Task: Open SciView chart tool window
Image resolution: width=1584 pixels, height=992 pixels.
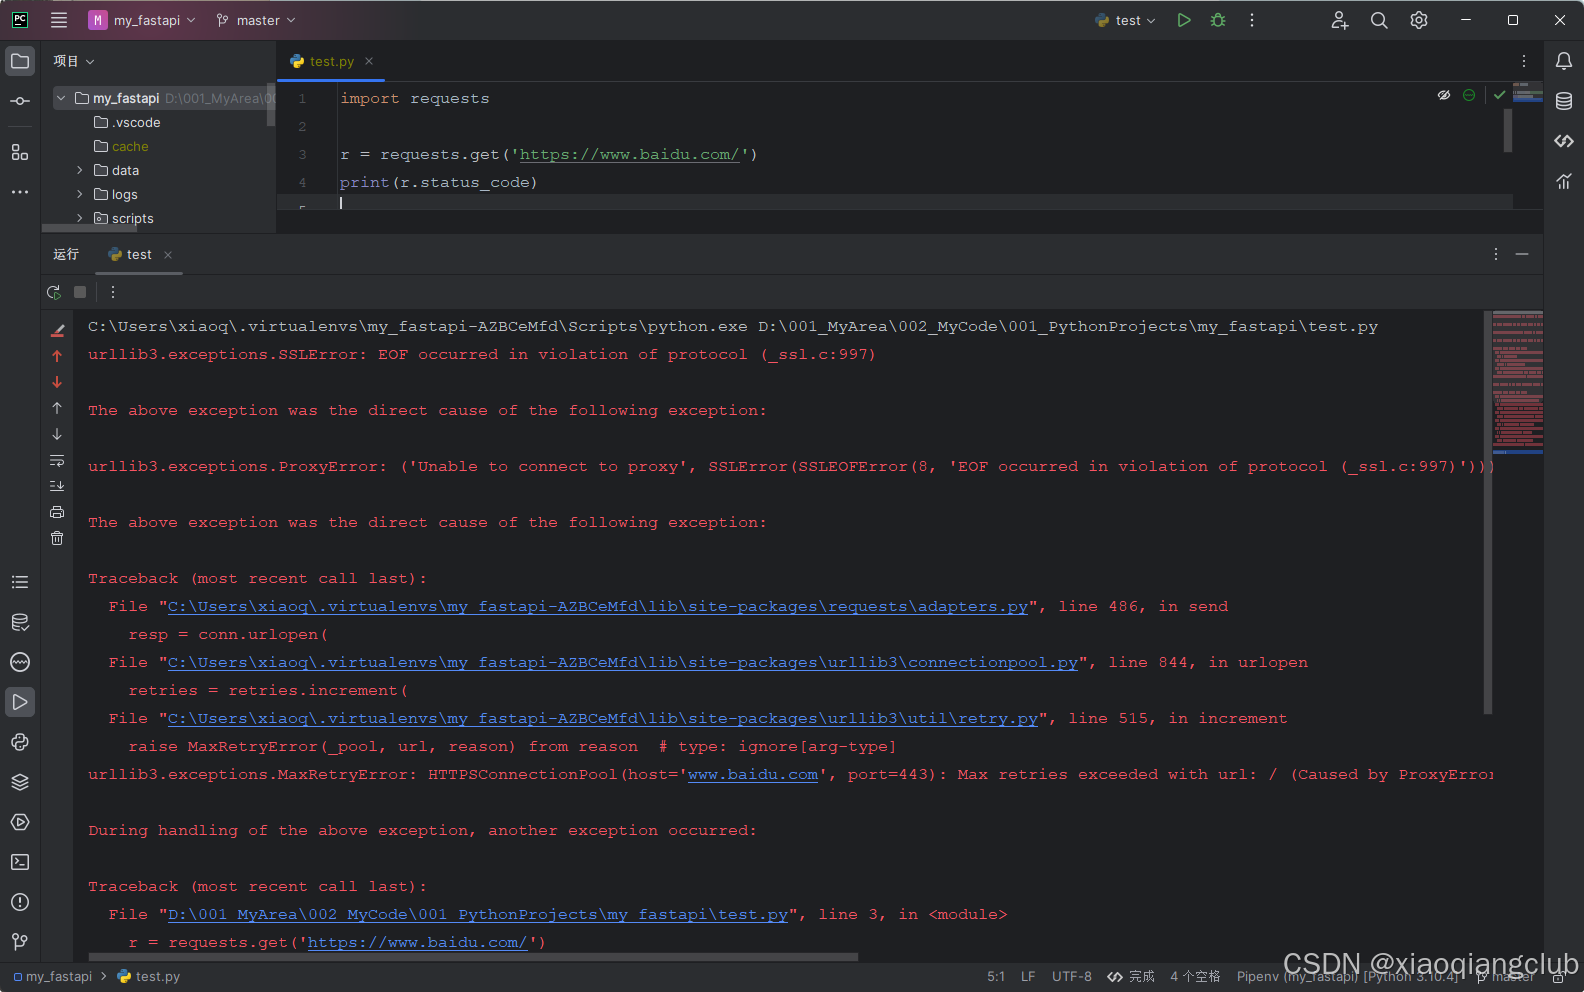Action: (1564, 181)
